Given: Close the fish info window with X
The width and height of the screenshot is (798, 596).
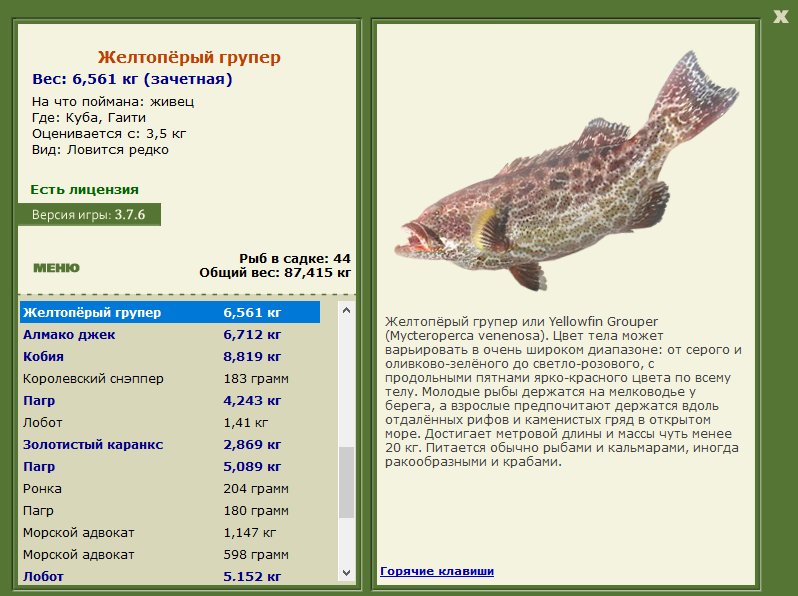Looking at the screenshot, I should click(780, 16).
